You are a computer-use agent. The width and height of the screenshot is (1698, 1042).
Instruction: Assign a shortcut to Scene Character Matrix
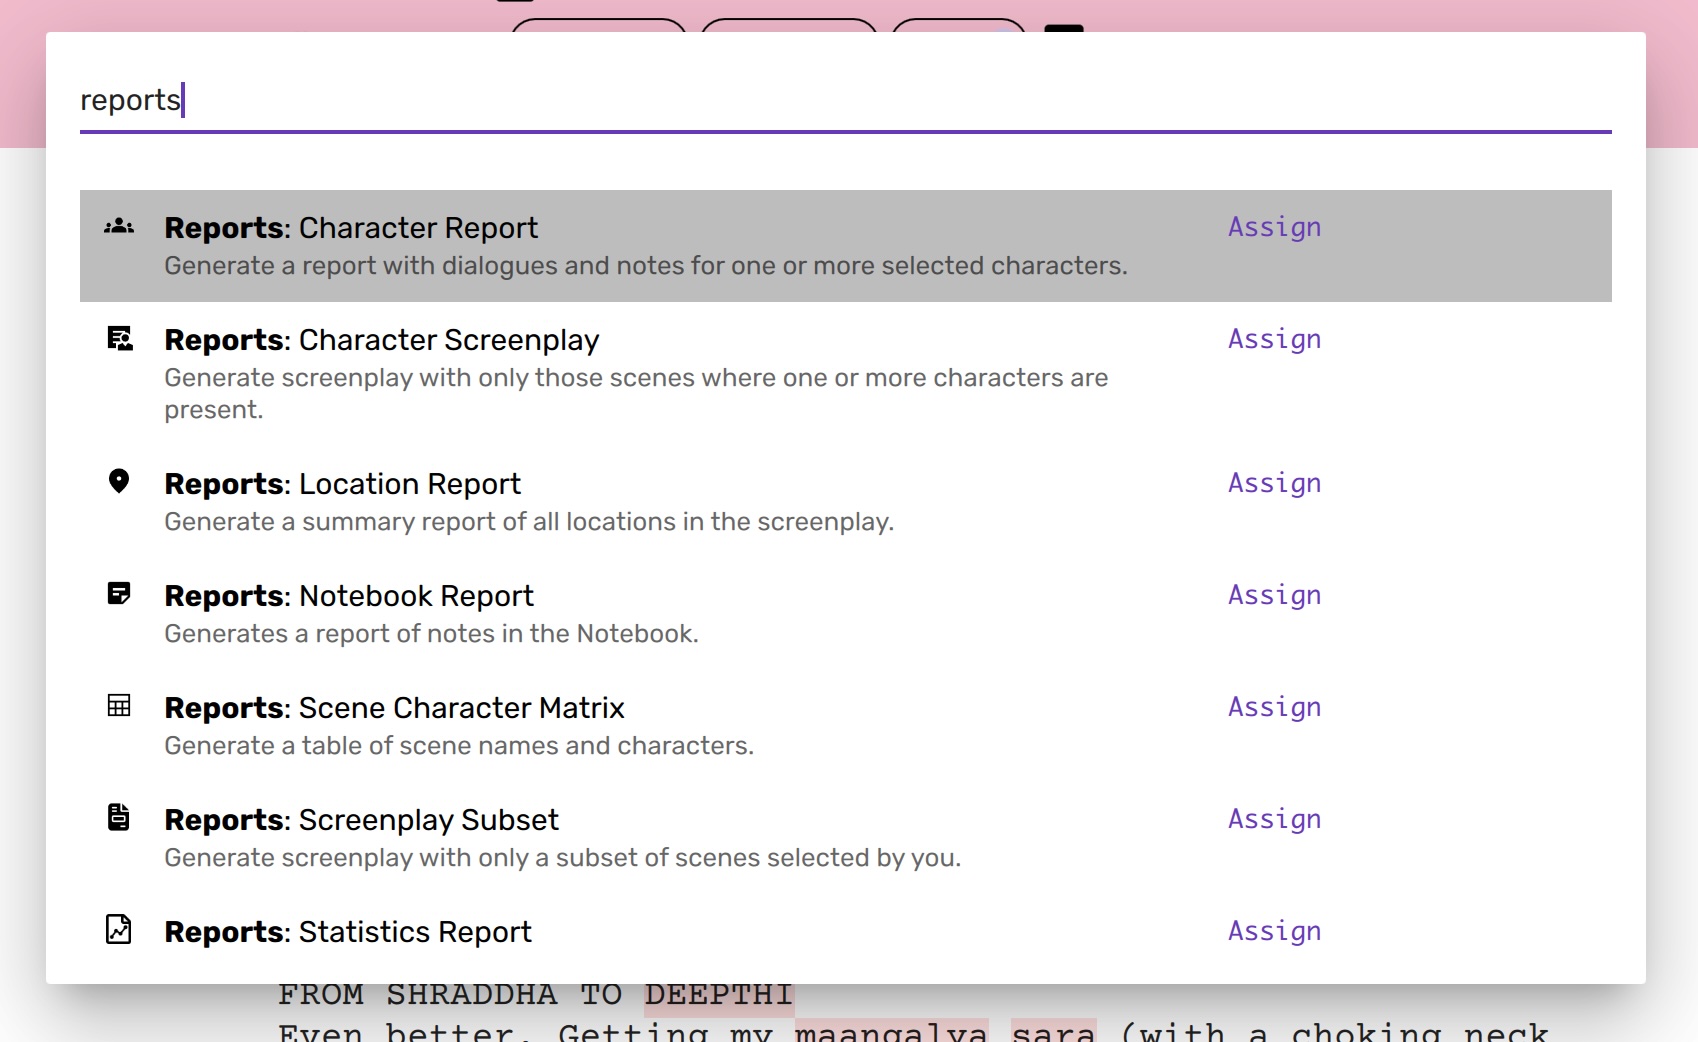1274,707
